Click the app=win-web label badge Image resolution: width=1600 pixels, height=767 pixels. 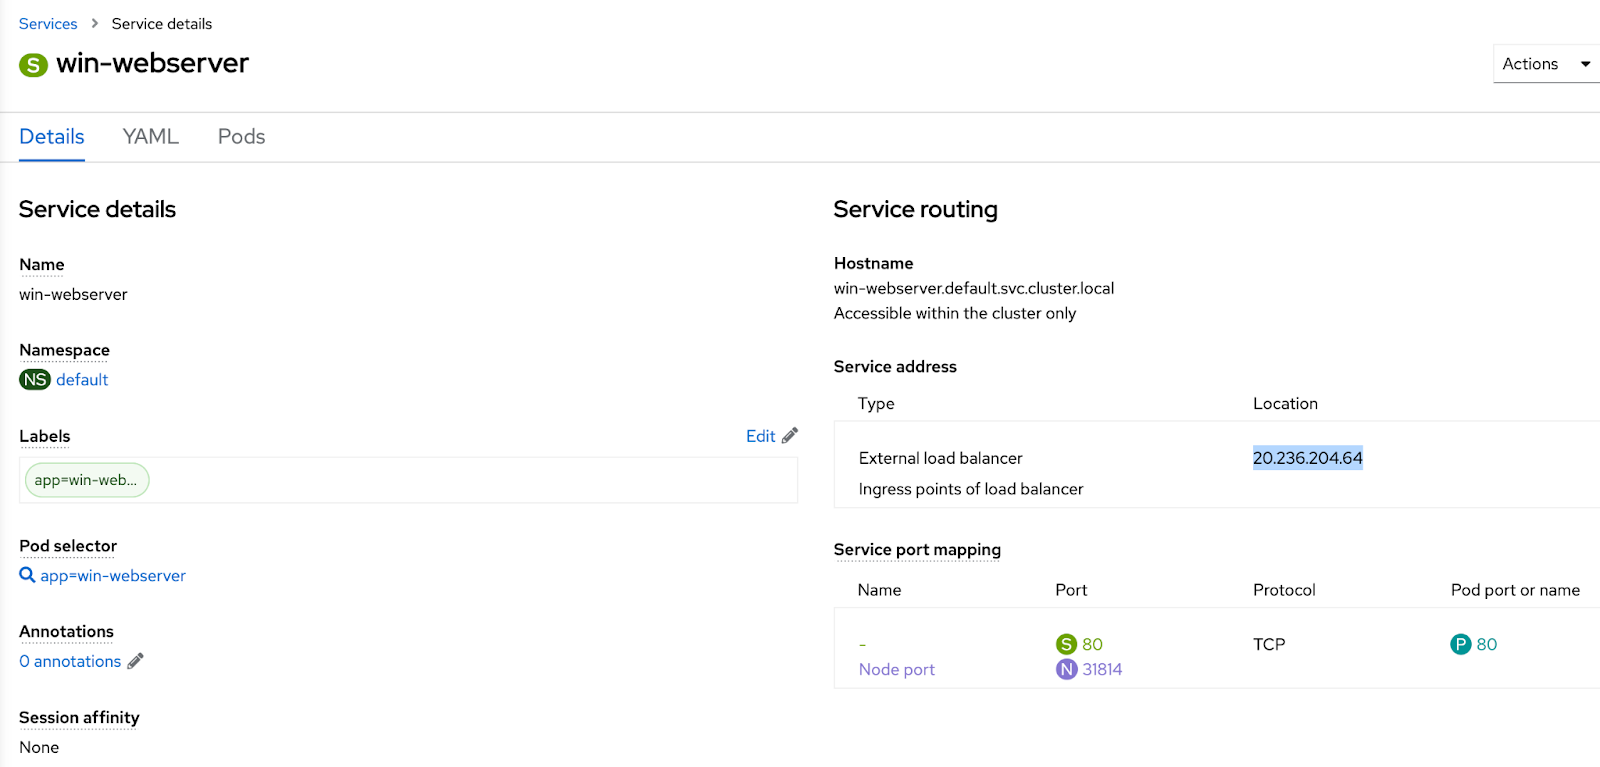click(x=86, y=479)
